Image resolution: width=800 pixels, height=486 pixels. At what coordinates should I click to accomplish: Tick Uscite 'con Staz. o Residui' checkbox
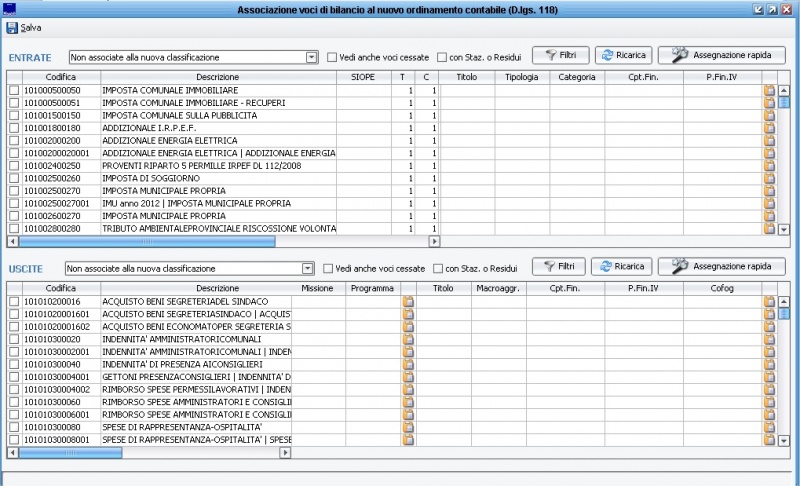(438, 268)
